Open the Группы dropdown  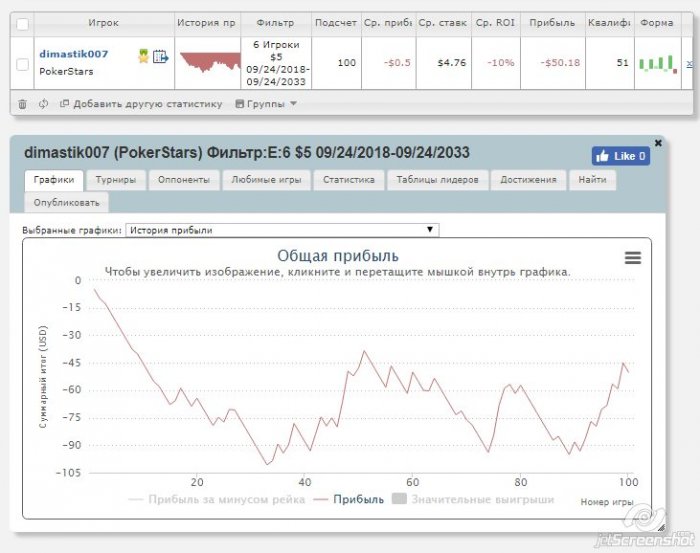(266, 104)
